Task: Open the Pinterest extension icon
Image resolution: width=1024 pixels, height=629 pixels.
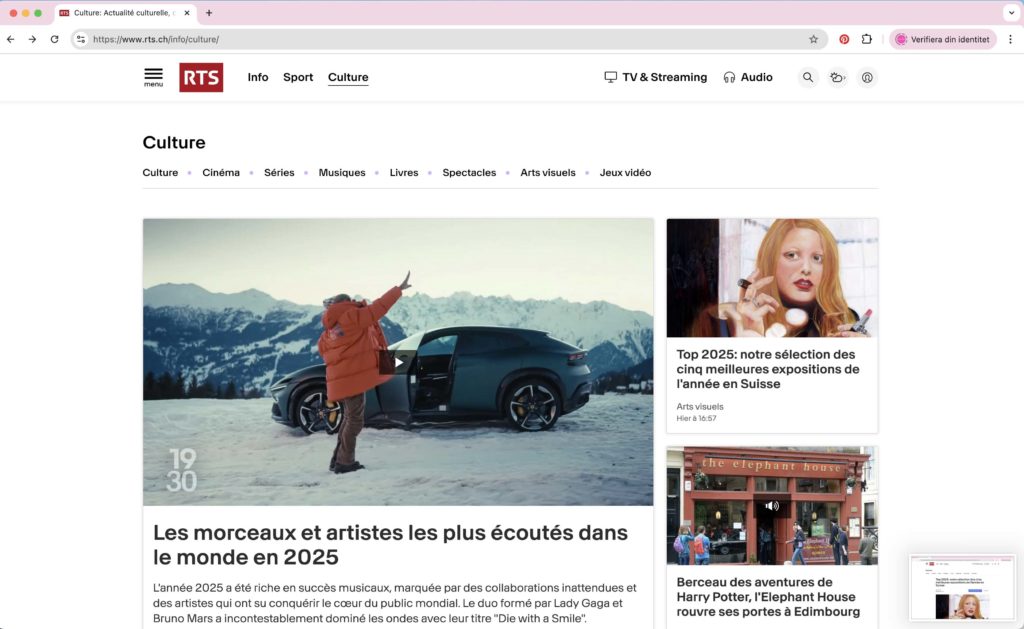Action: click(844, 39)
